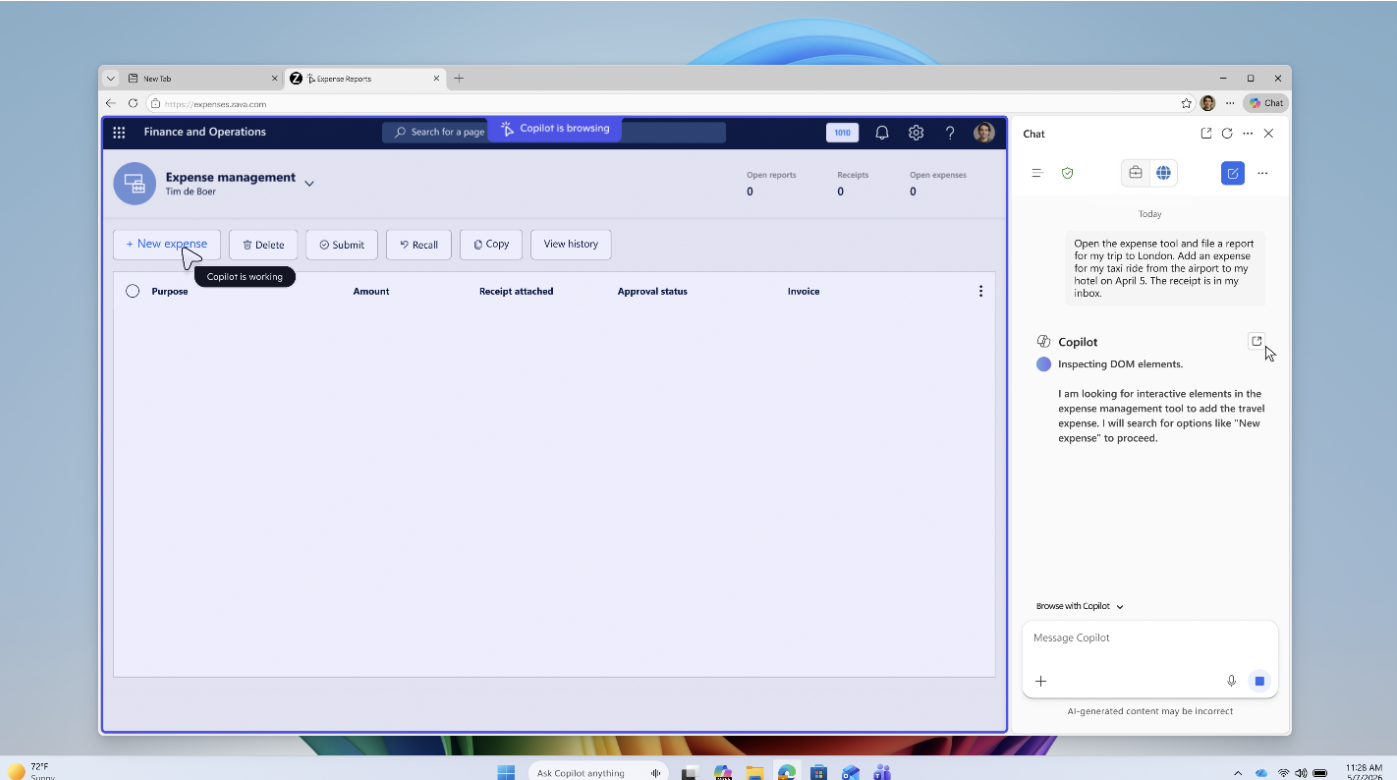
Task: Click the green protection shield icon
Action: pos(1067,173)
